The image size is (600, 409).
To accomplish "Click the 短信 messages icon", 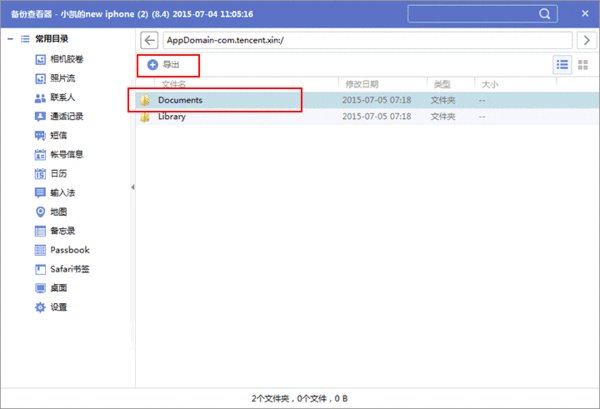I will pos(40,135).
